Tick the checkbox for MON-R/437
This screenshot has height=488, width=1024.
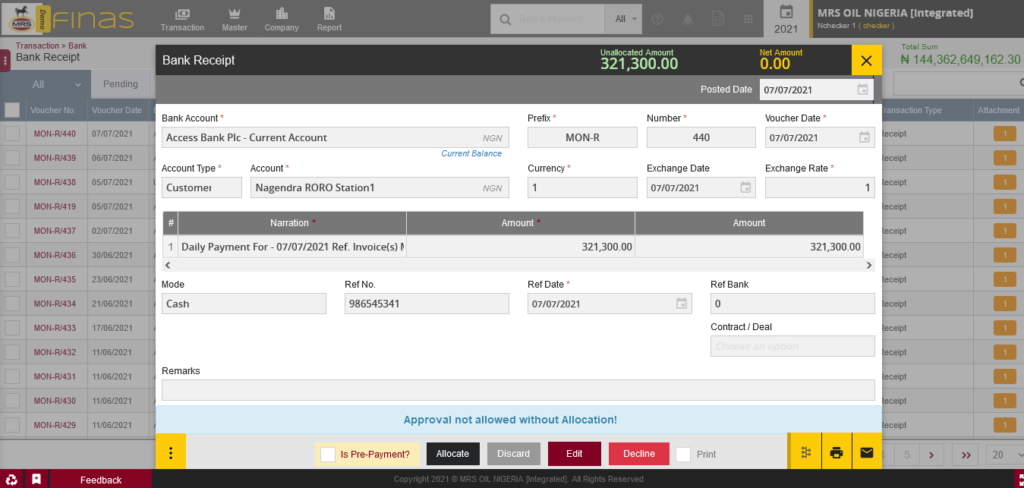point(12,231)
